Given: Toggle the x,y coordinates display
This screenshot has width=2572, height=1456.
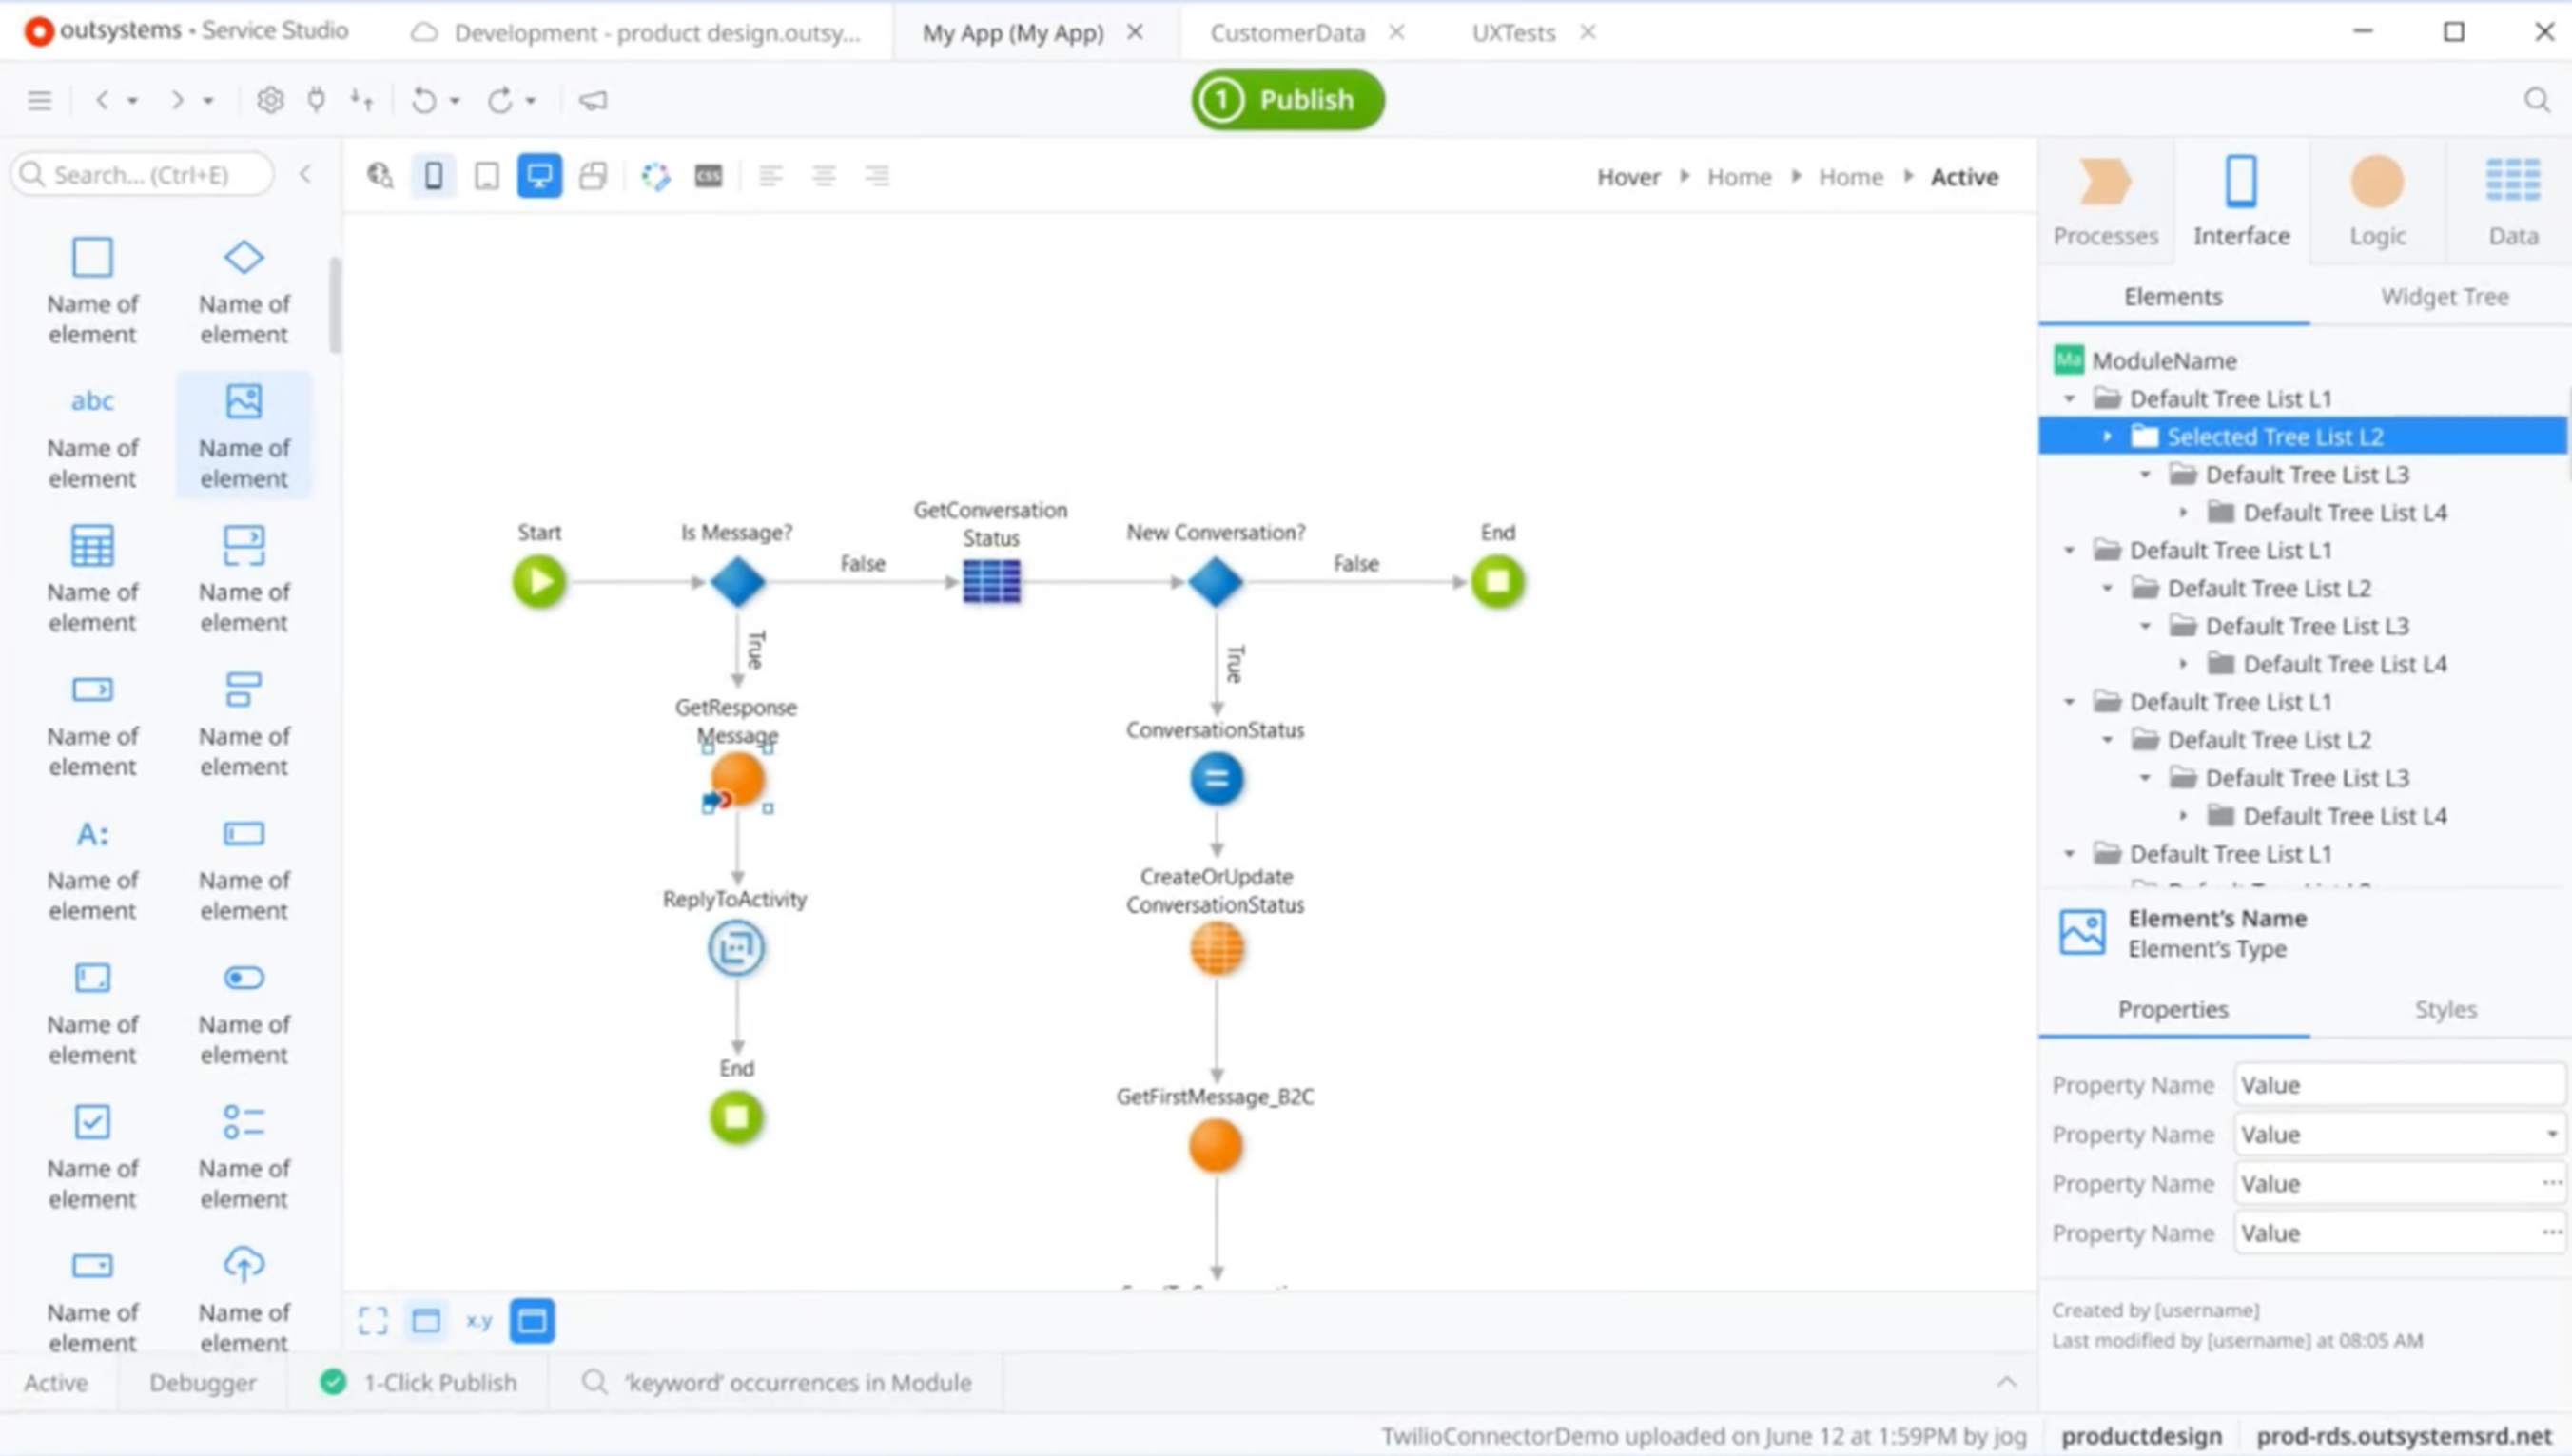Looking at the screenshot, I should click(481, 1320).
